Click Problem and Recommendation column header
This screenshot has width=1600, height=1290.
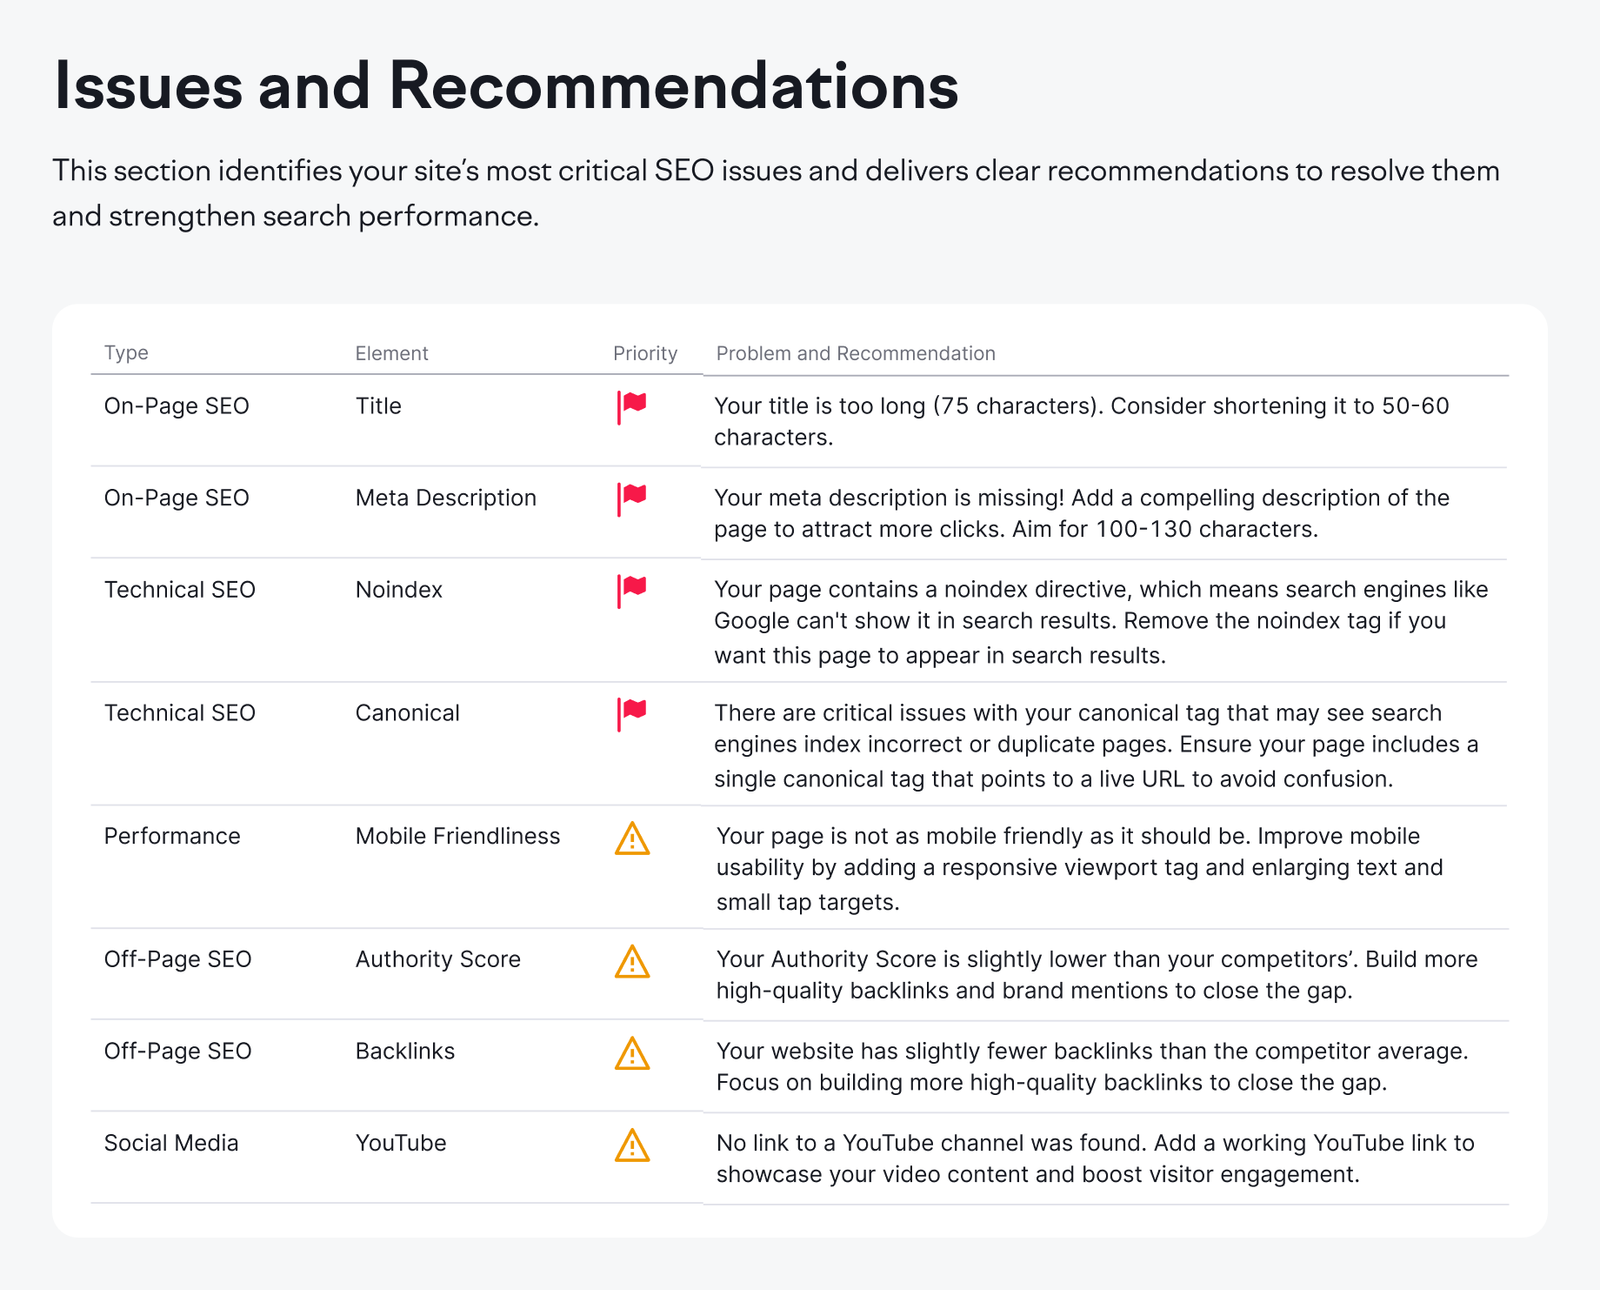[855, 353]
